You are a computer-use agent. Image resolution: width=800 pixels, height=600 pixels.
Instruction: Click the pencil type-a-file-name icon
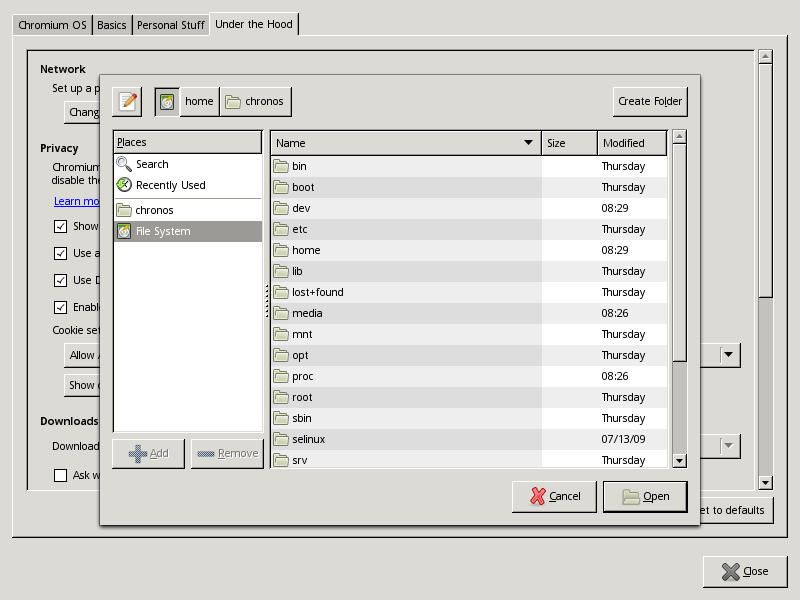(127, 101)
